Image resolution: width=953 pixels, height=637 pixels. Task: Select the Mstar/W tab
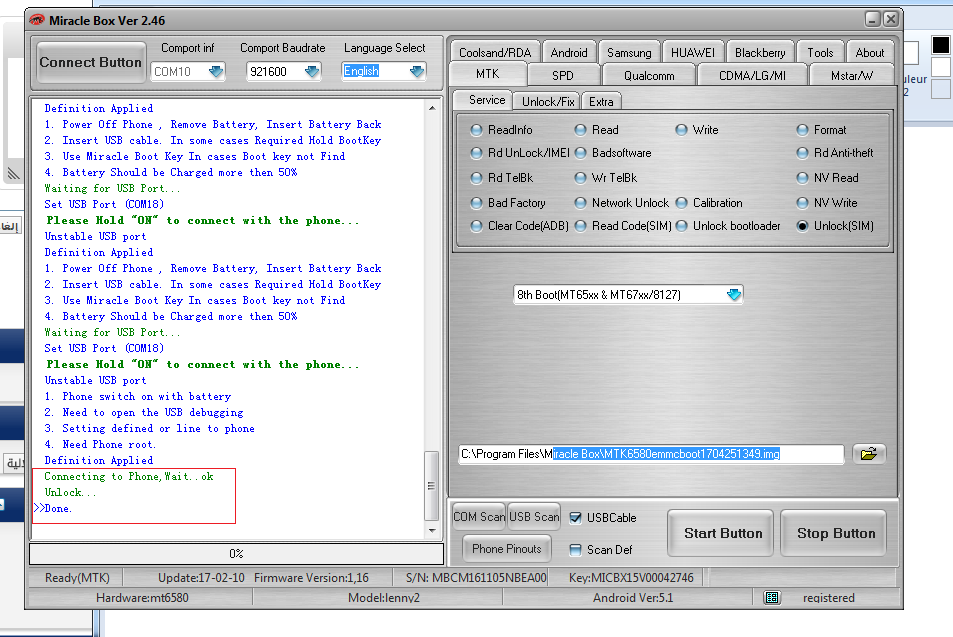tap(852, 75)
